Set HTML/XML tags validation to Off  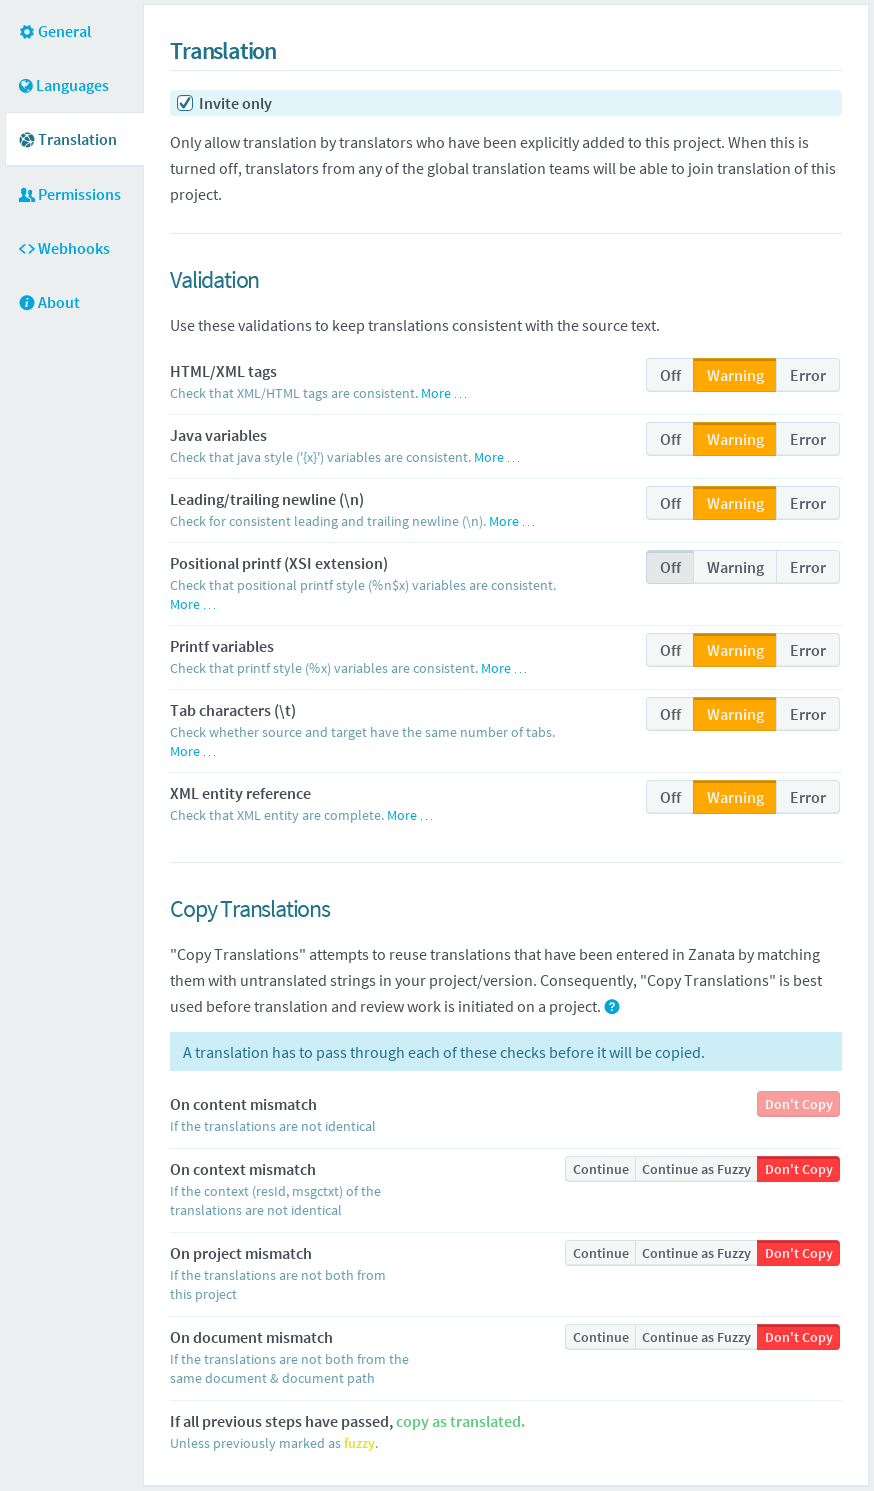(x=670, y=376)
